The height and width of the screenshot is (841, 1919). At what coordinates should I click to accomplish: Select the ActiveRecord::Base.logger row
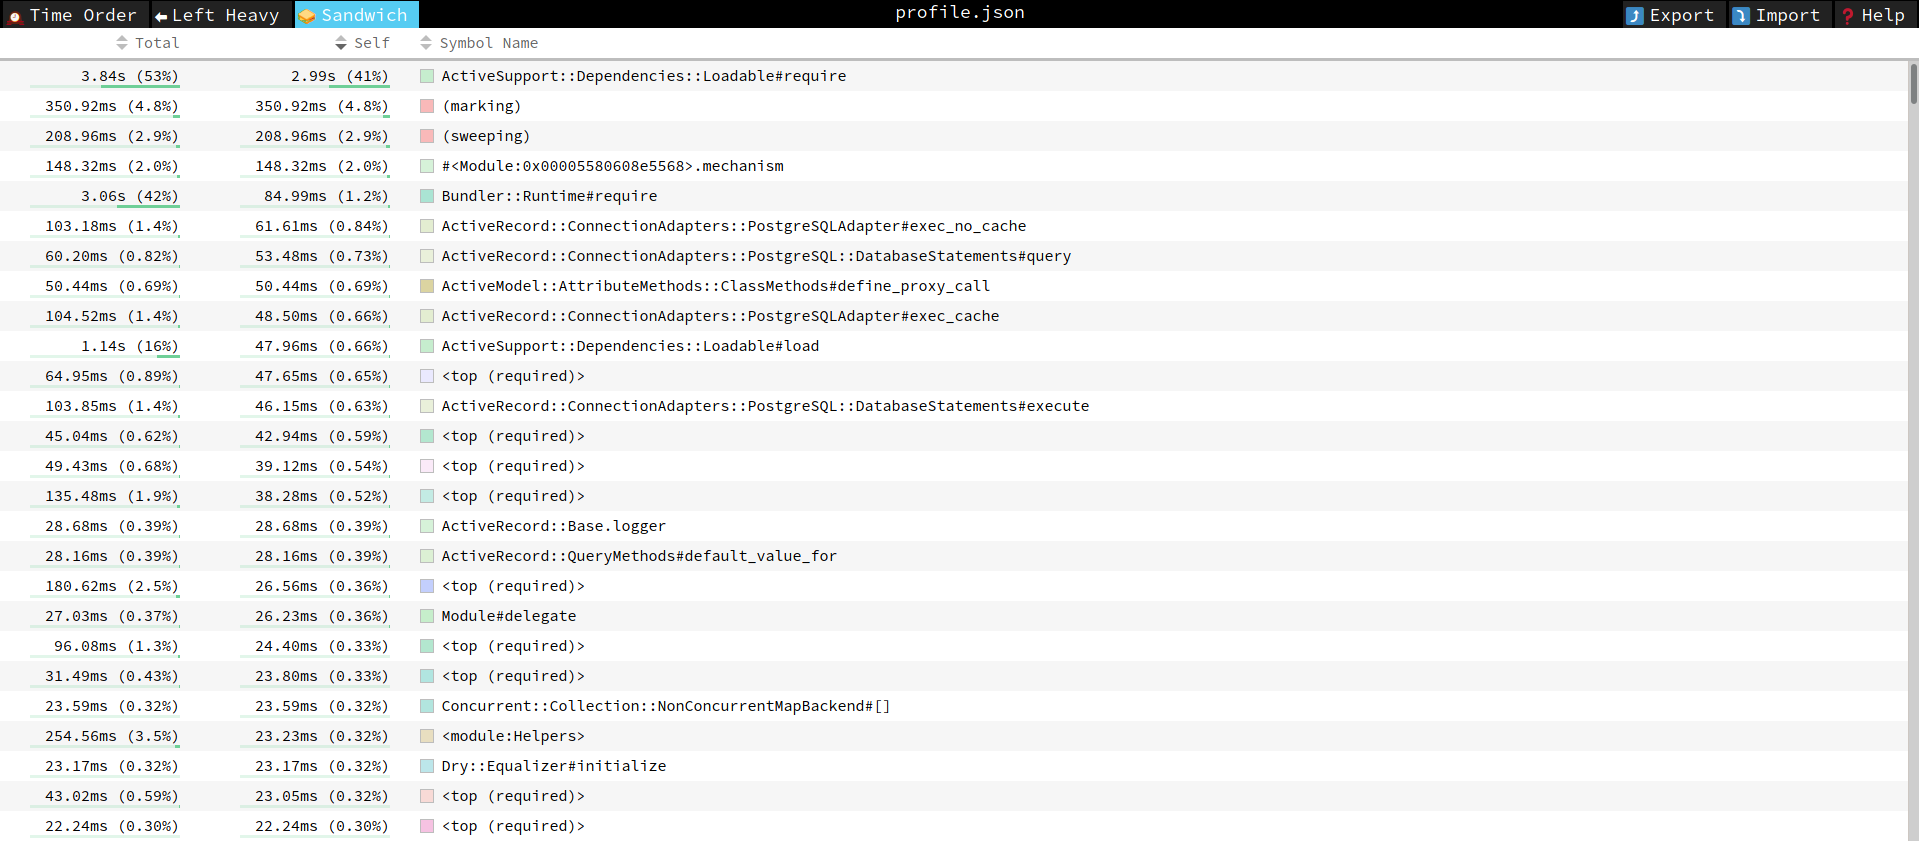pyautogui.click(x=553, y=526)
